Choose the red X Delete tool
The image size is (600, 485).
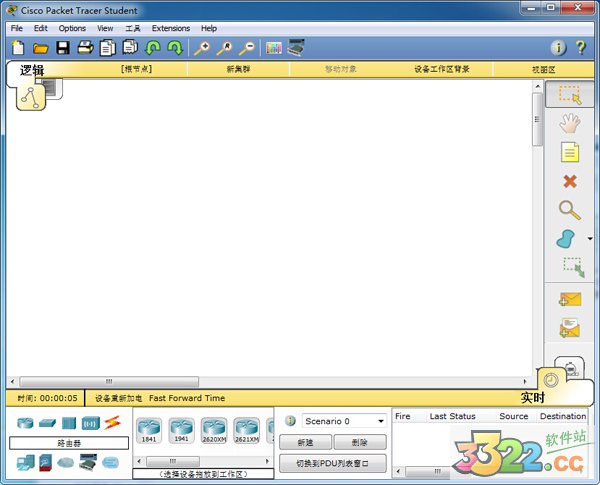570,181
